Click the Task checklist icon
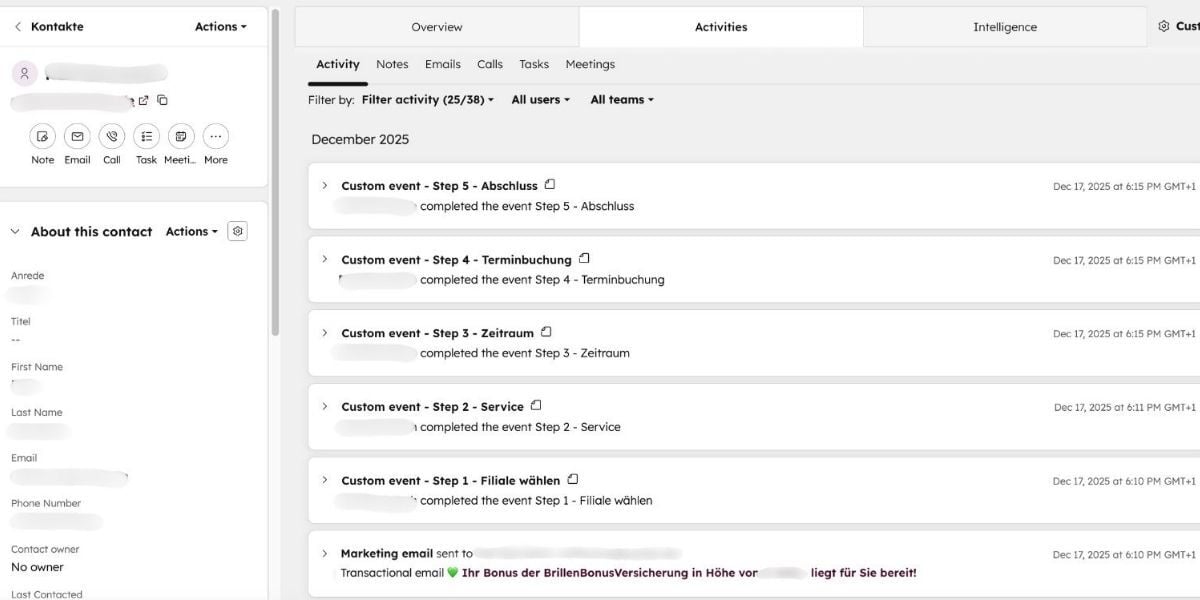1200x600 pixels. pos(146,136)
